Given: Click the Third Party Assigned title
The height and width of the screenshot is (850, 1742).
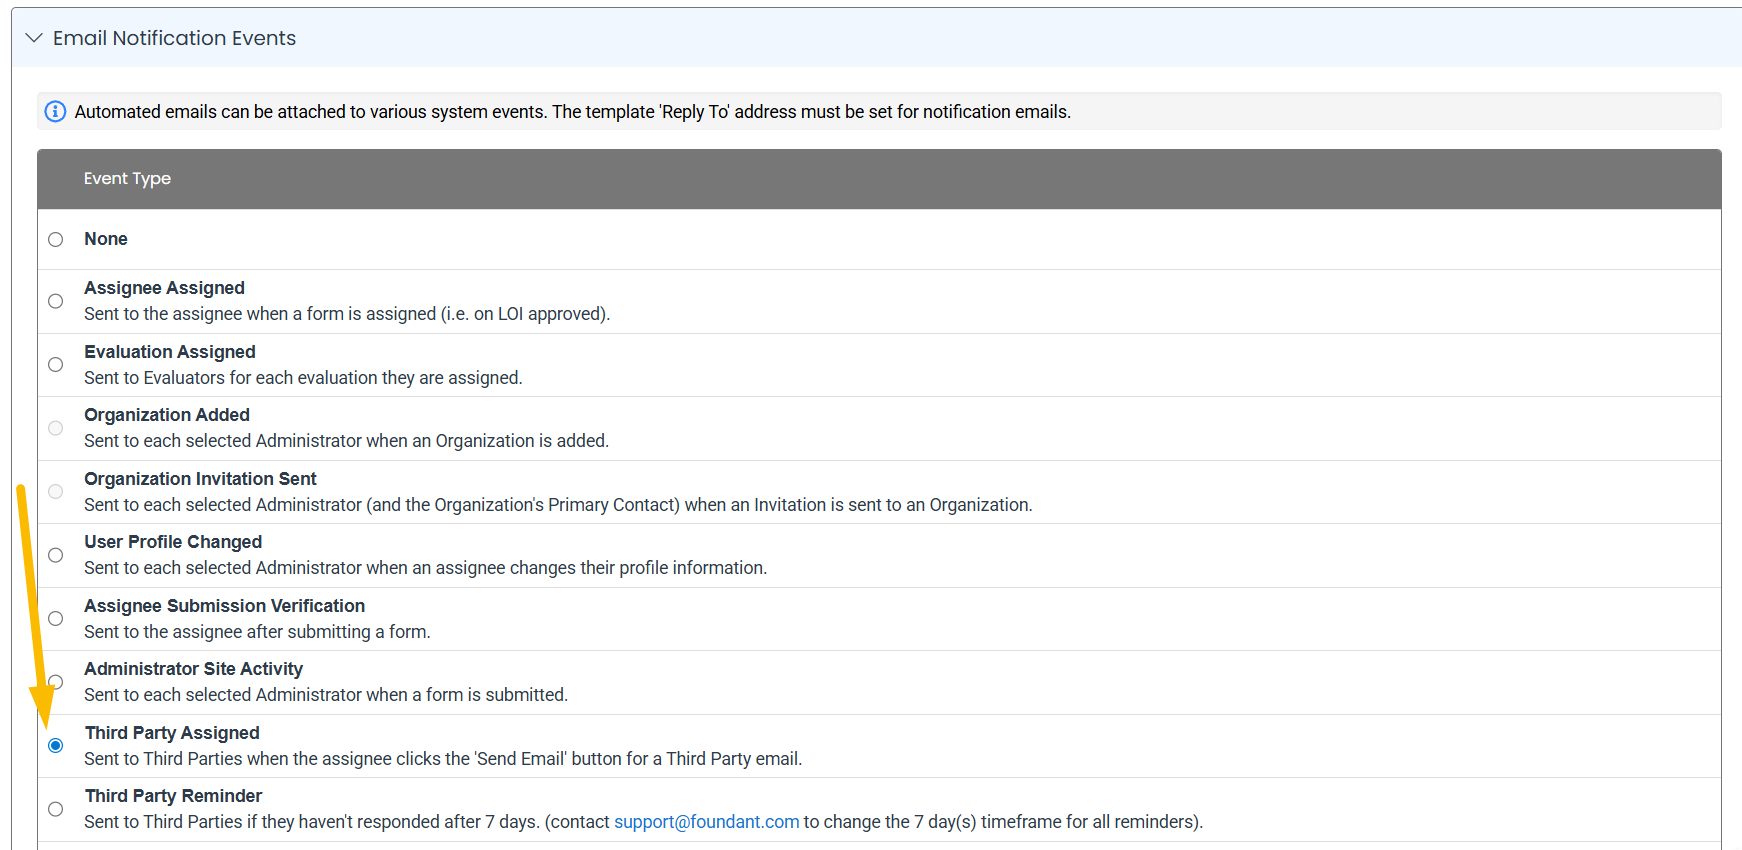Looking at the screenshot, I should (x=172, y=733).
